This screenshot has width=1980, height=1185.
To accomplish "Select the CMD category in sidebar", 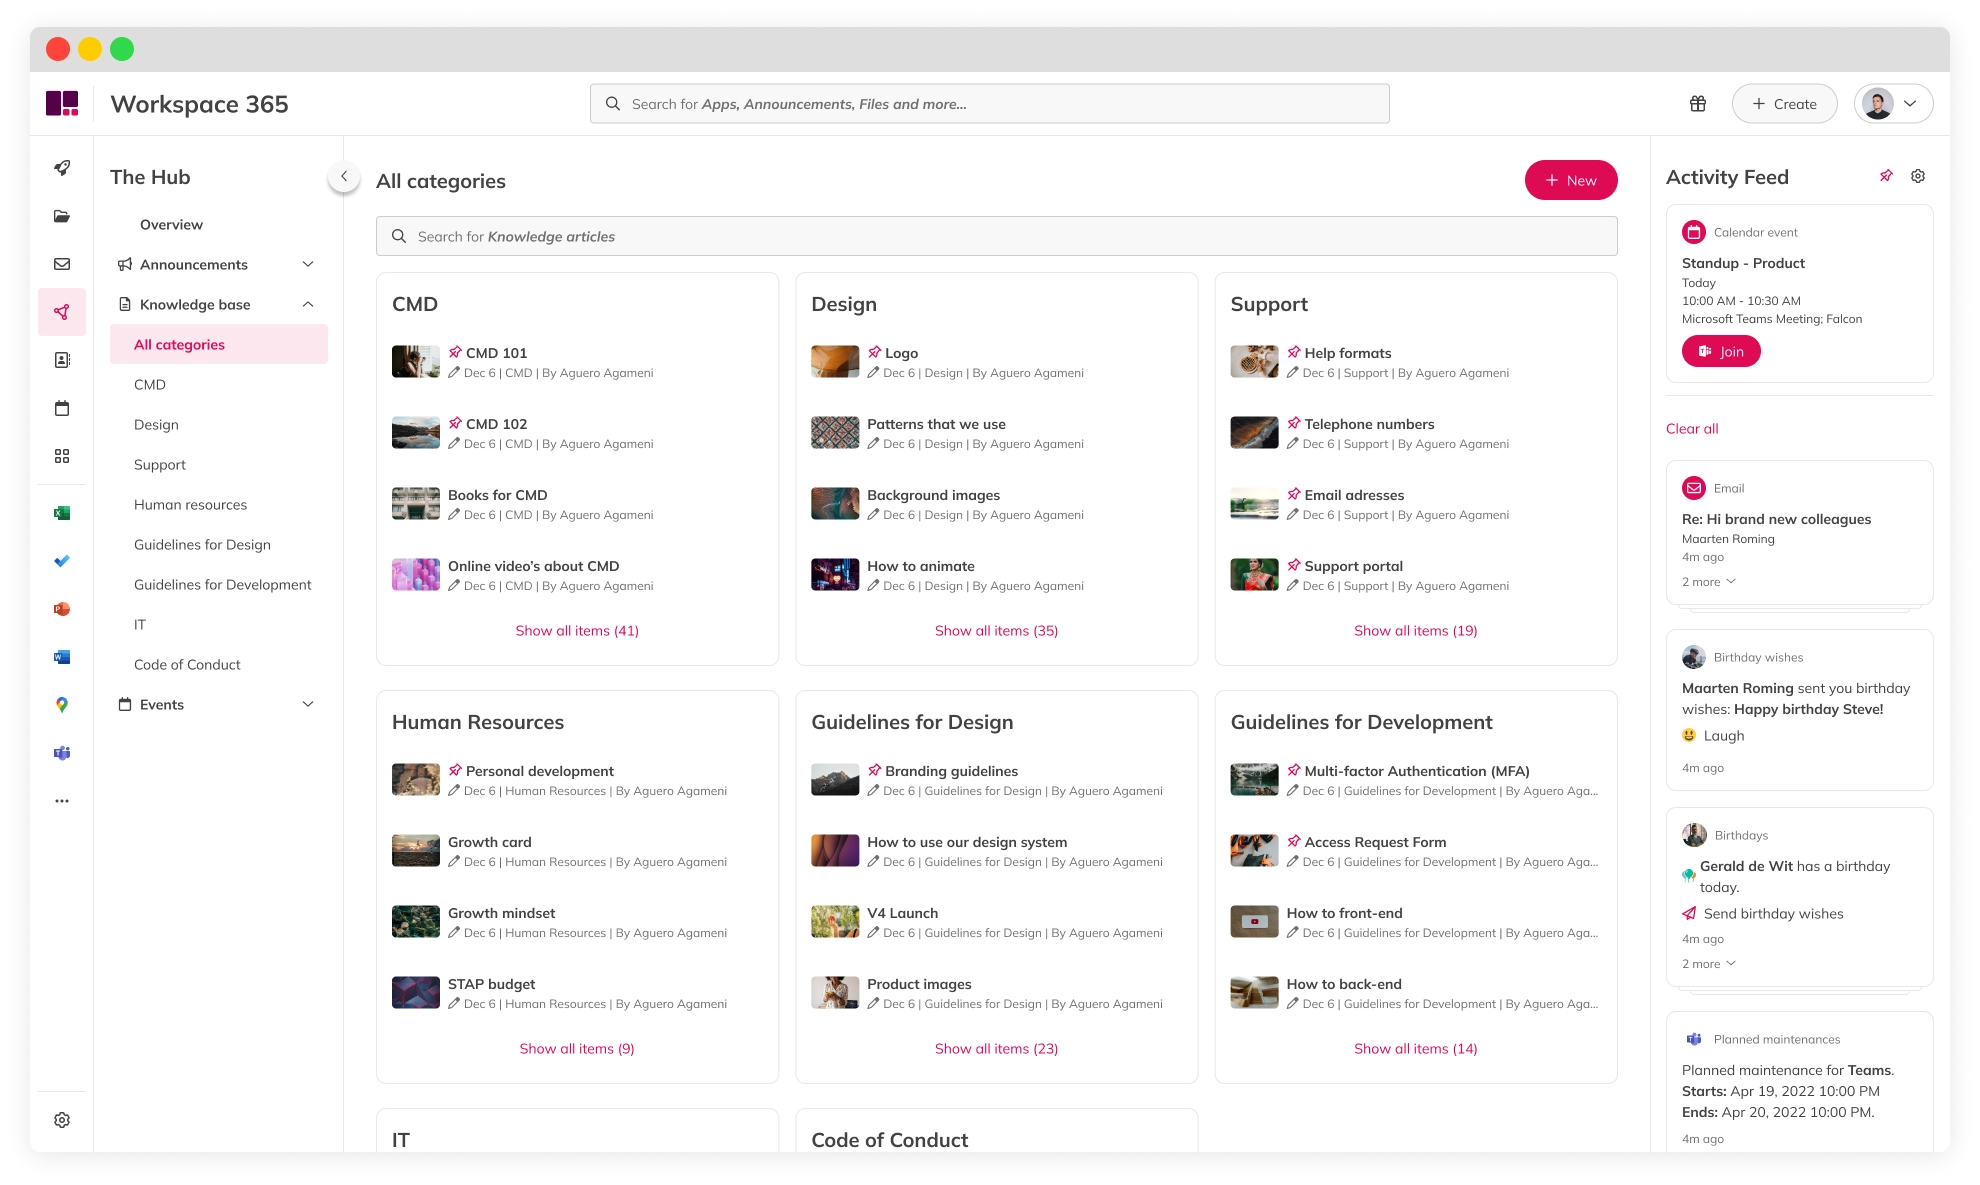I will (x=149, y=384).
